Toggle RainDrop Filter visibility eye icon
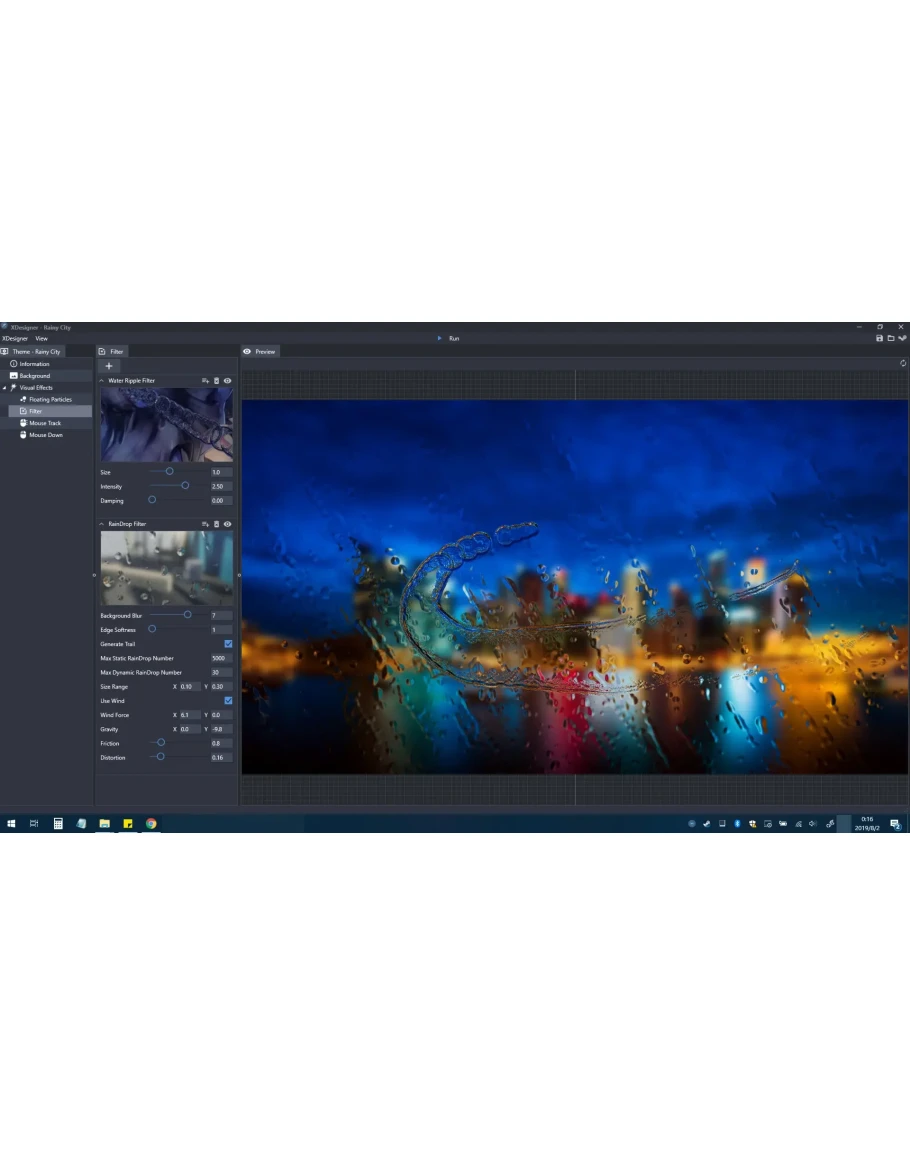This screenshot has width=910, height=1155. 228,524
